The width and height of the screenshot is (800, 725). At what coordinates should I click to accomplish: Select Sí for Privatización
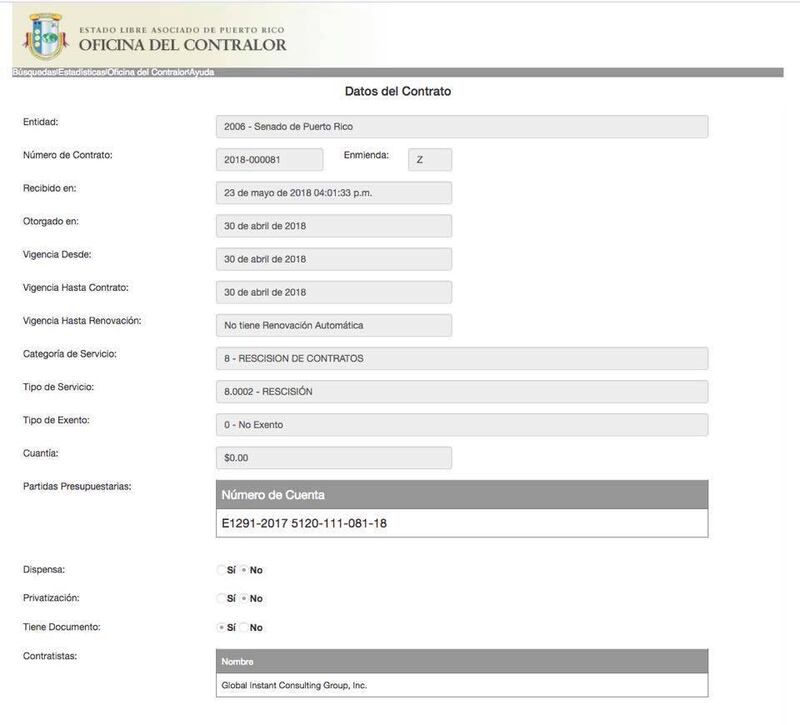(222, 599)
